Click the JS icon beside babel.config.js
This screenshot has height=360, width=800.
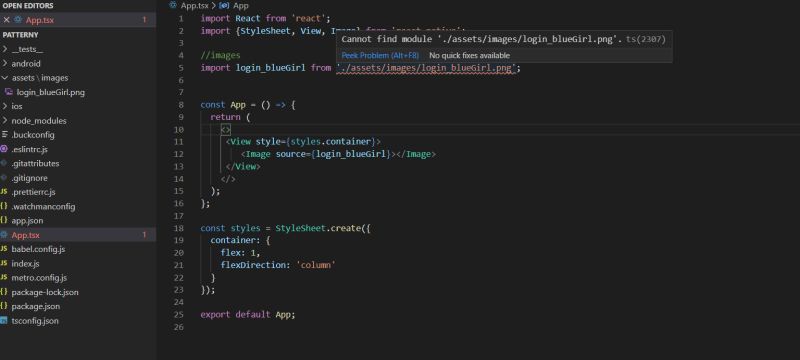4,249
